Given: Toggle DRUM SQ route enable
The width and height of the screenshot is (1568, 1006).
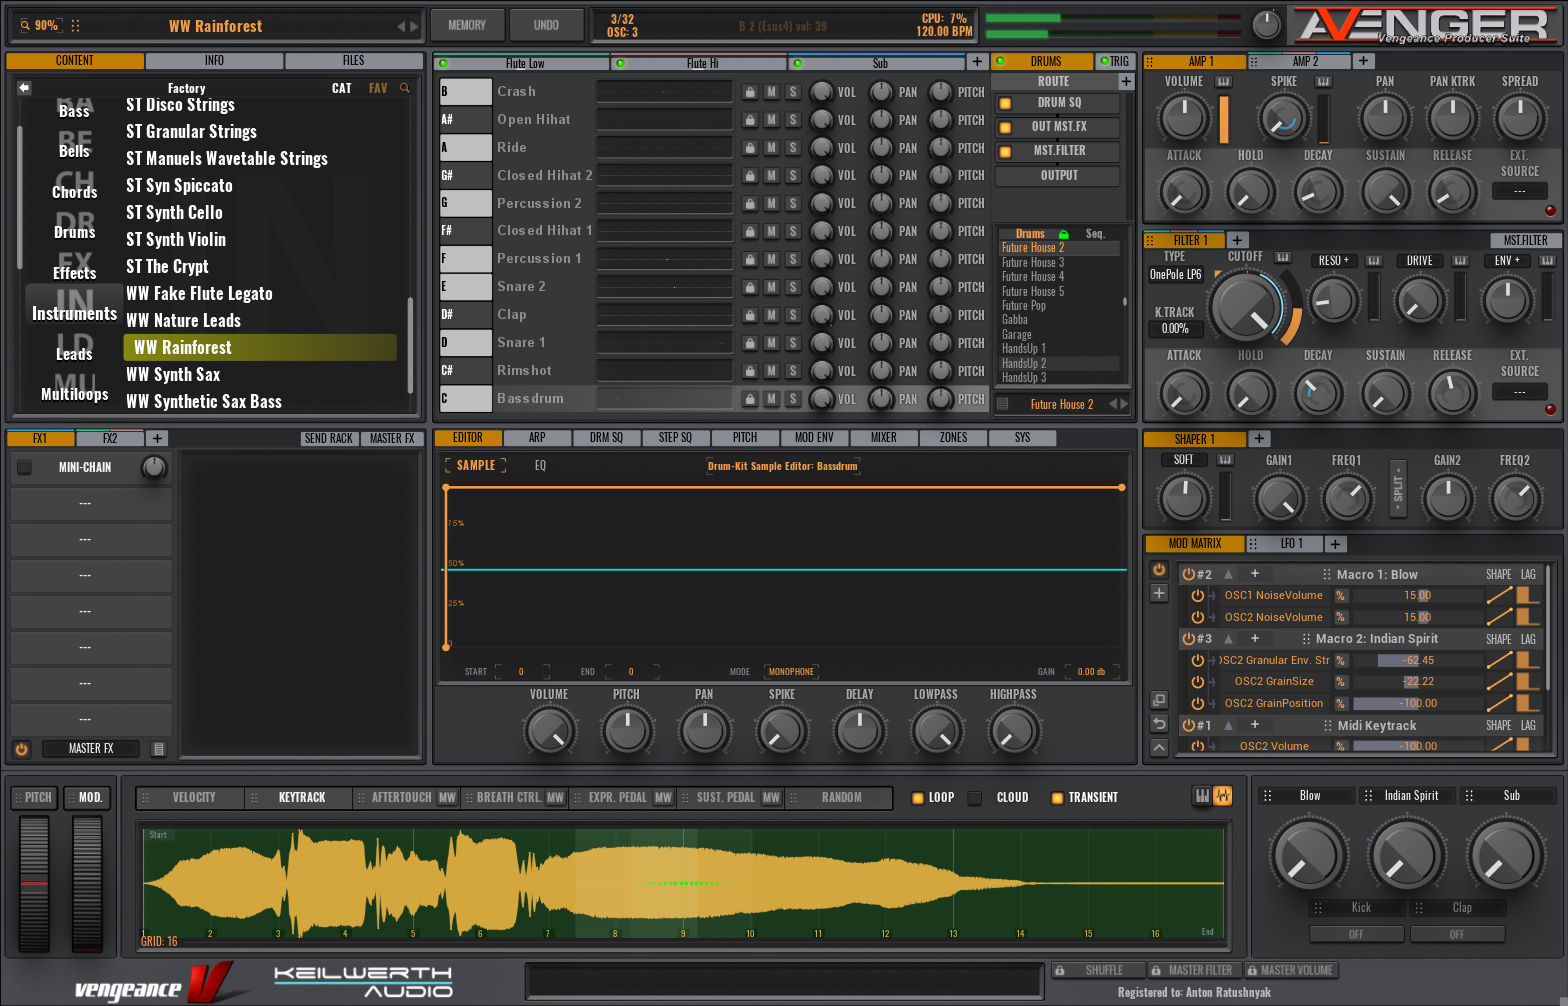Looking at the screenshot, I should coord(1005,103).
